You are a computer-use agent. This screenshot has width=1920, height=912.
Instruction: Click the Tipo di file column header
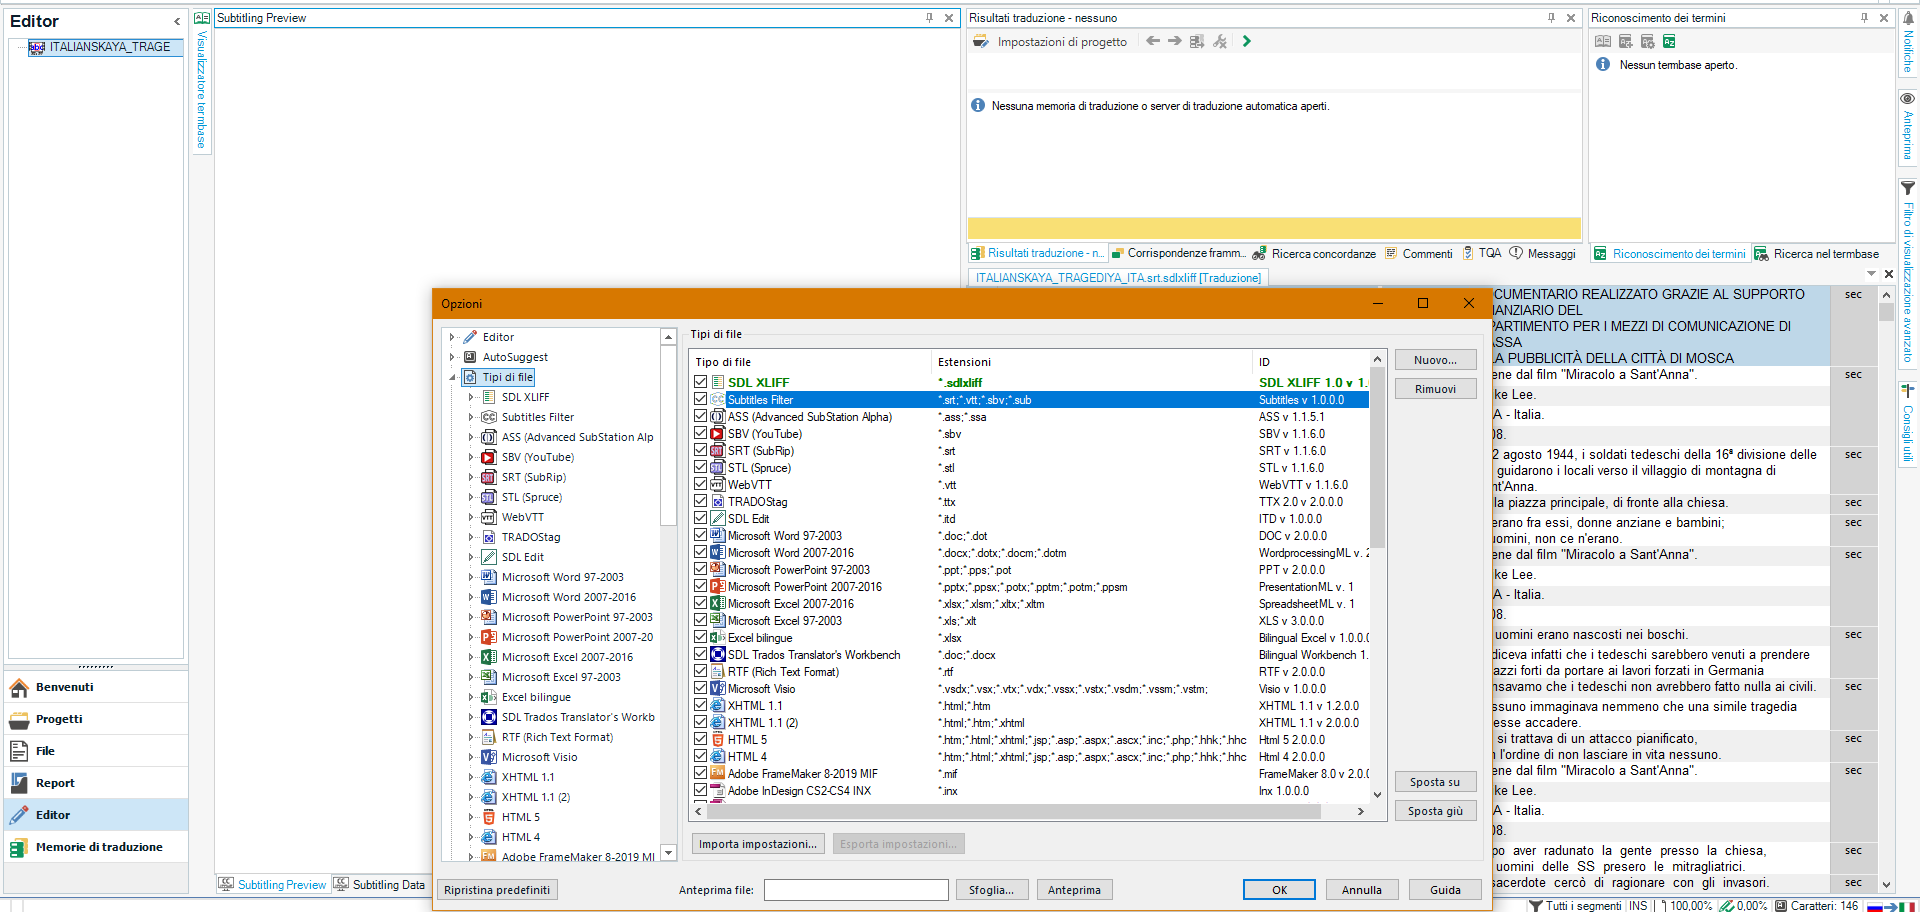click(811, 362)
